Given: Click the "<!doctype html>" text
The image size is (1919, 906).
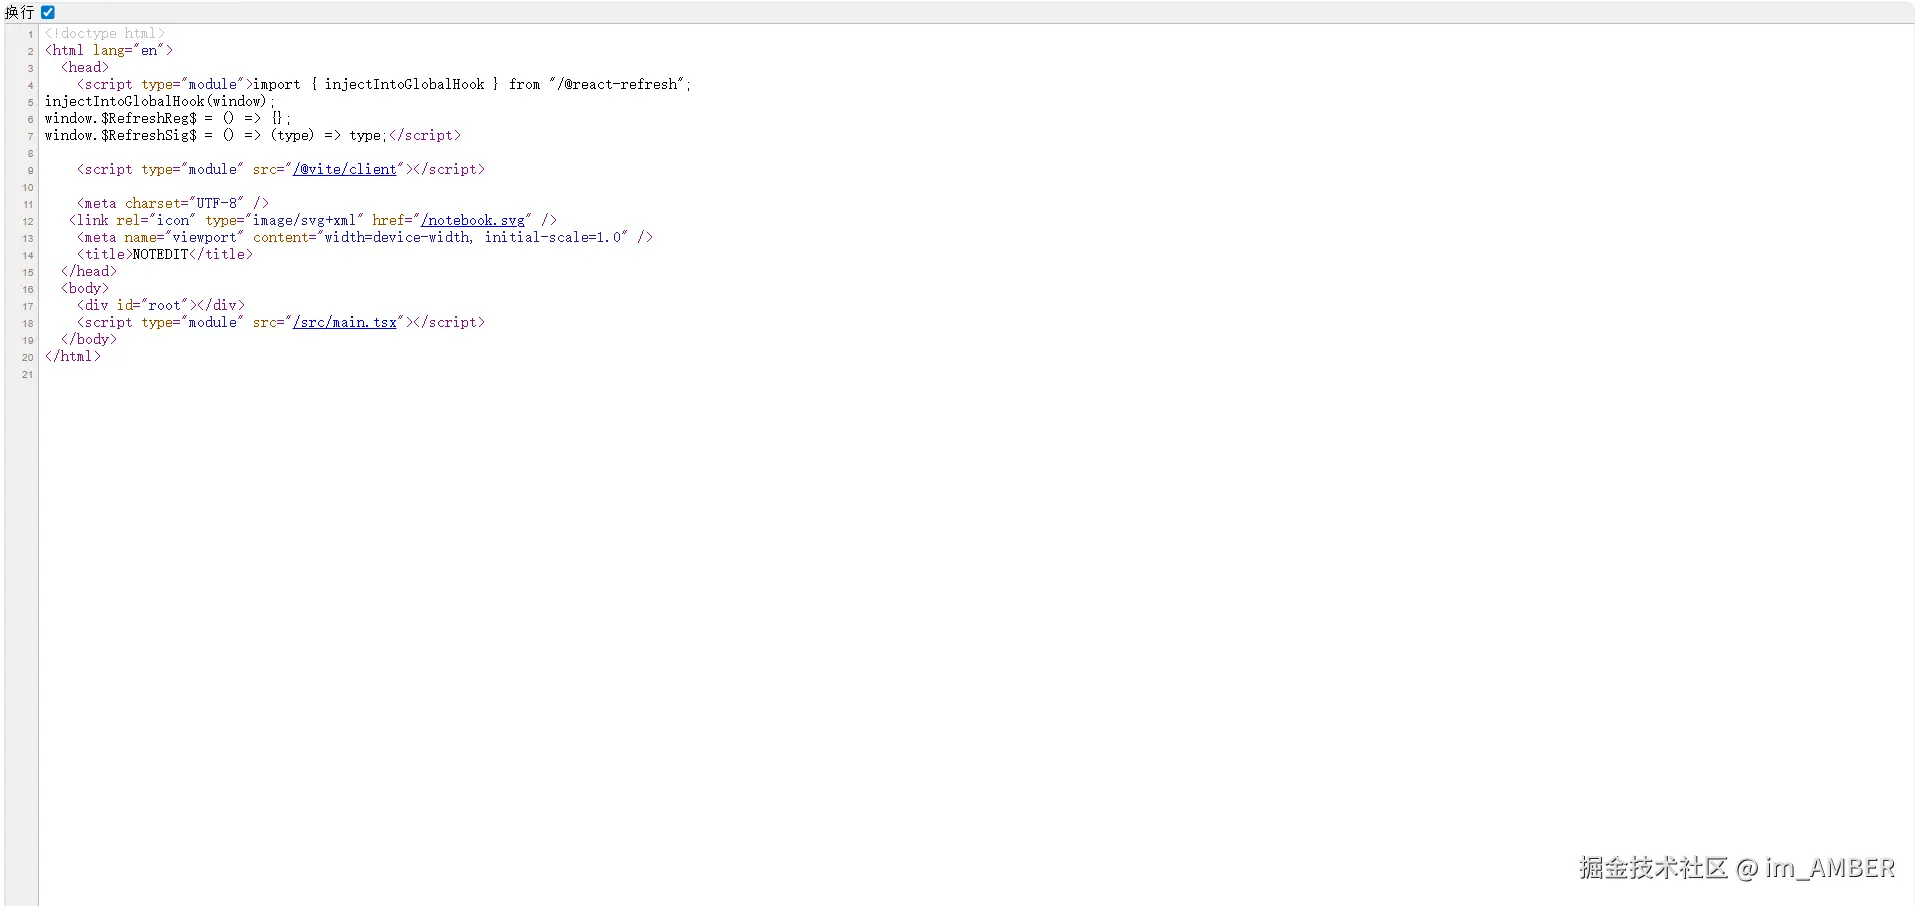Looking at the screenshot, I should coord(105,33).
